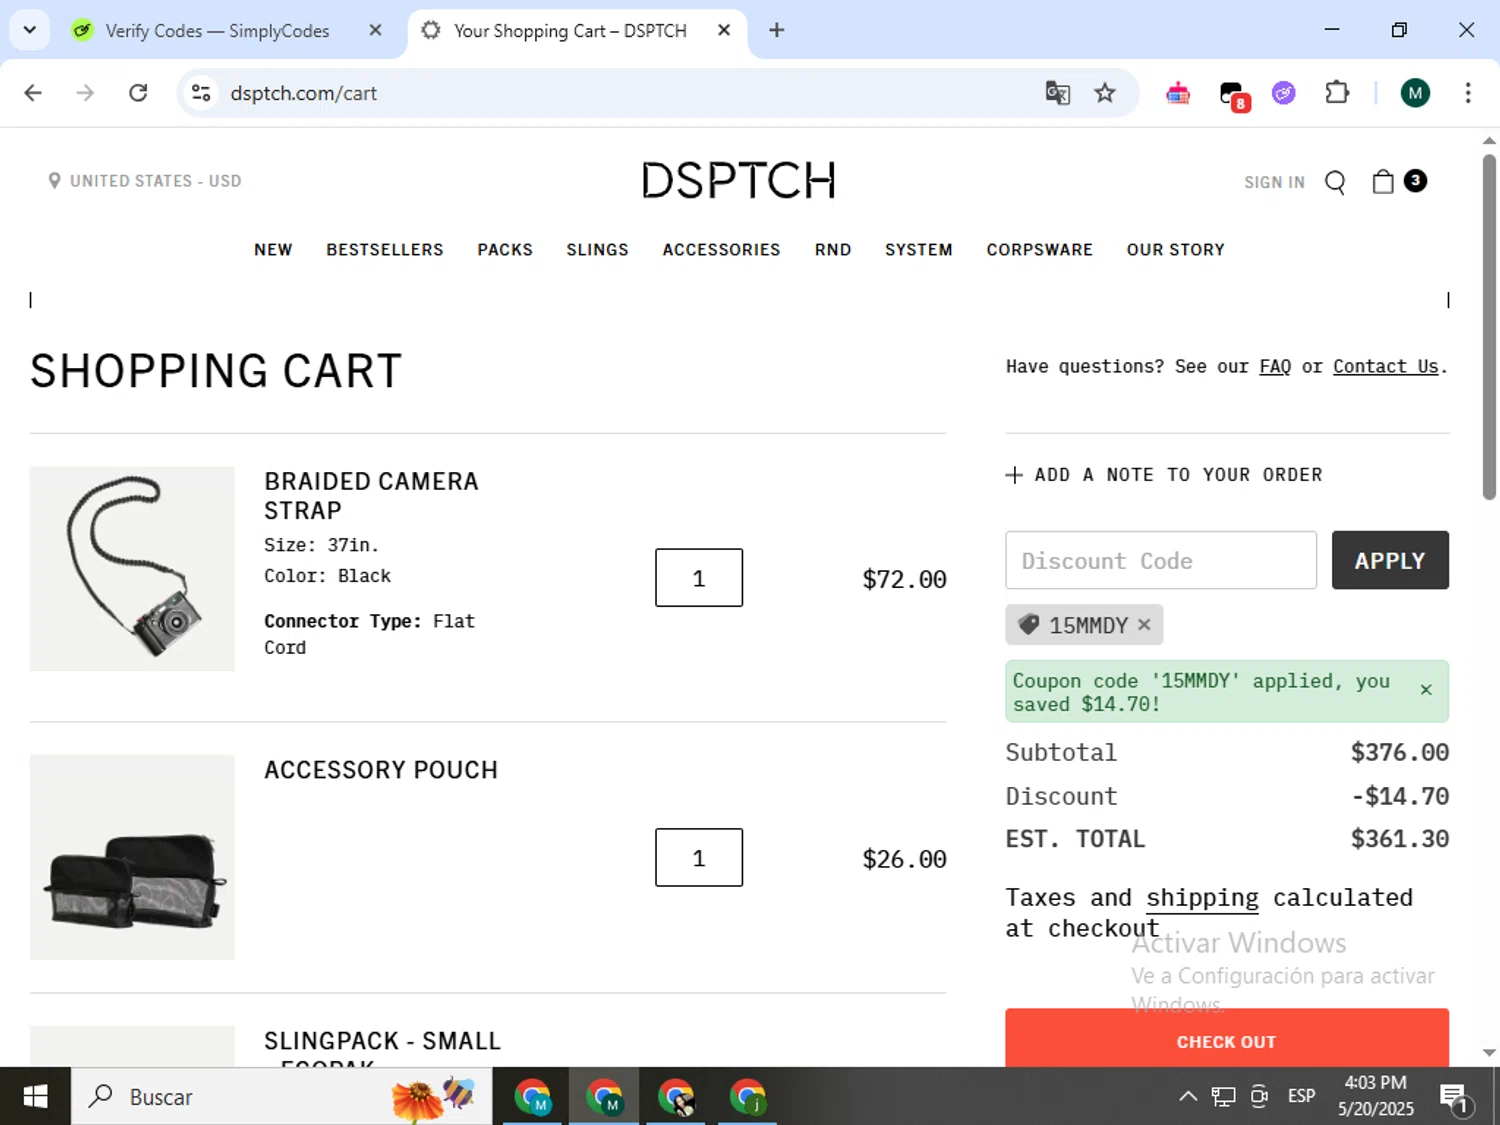
Task: Open the Windows Start menu
Action: [35, 1097]
